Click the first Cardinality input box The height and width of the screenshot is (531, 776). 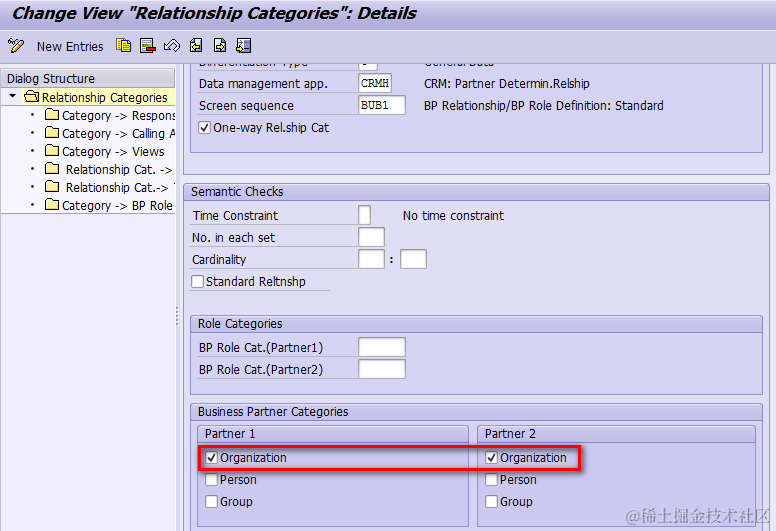click(x=371, y=259)
